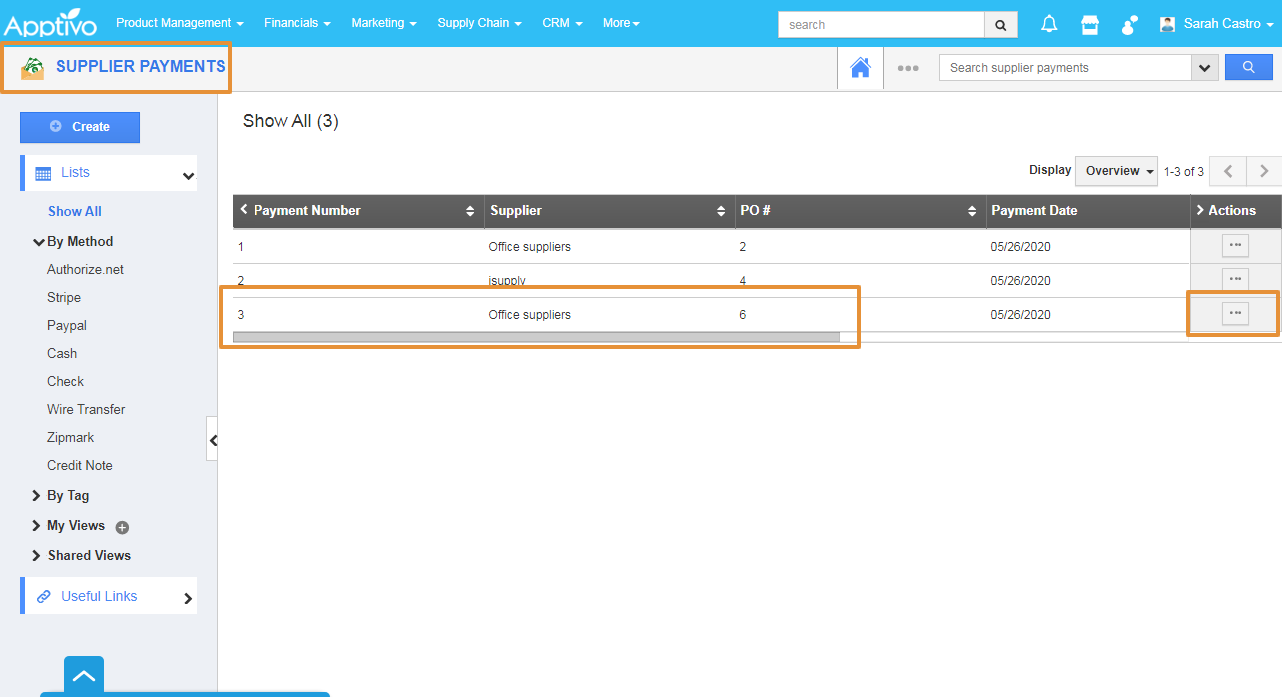Viewport: 1282px width, 697px height.
Task: Open Product Management menu
Action: (x=180, y=23)
